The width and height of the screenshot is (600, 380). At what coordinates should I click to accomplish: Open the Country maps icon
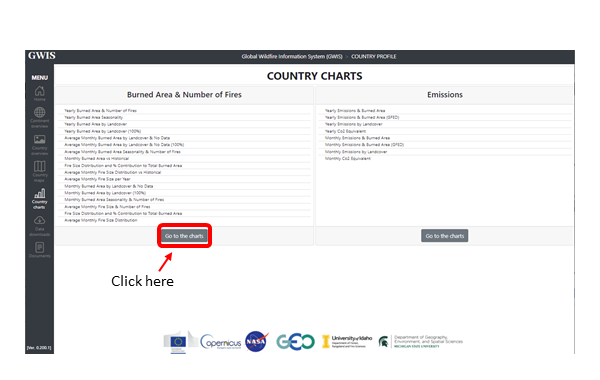click(39, 166)
